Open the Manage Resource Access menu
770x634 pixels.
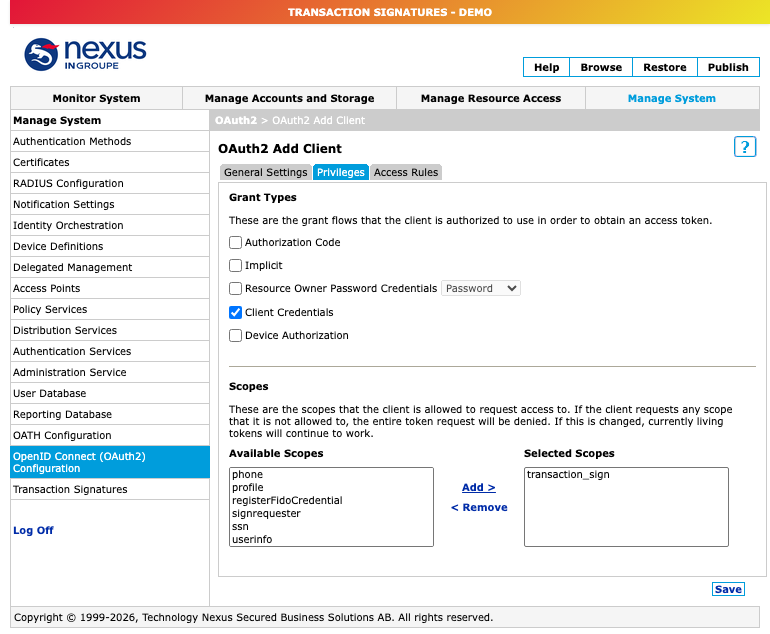tap(491, 98)
